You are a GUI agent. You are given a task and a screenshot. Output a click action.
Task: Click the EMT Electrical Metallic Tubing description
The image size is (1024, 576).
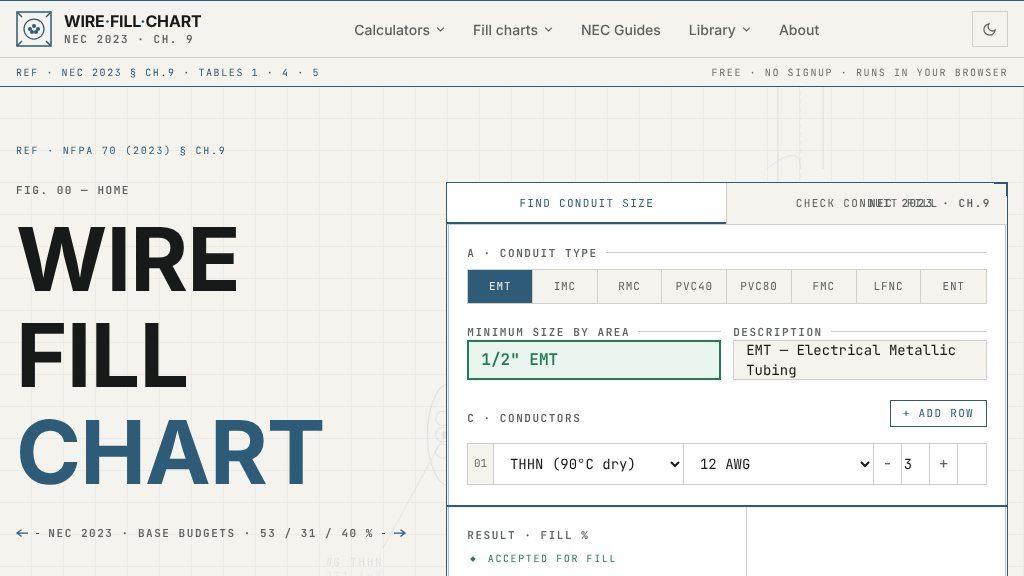859,360
